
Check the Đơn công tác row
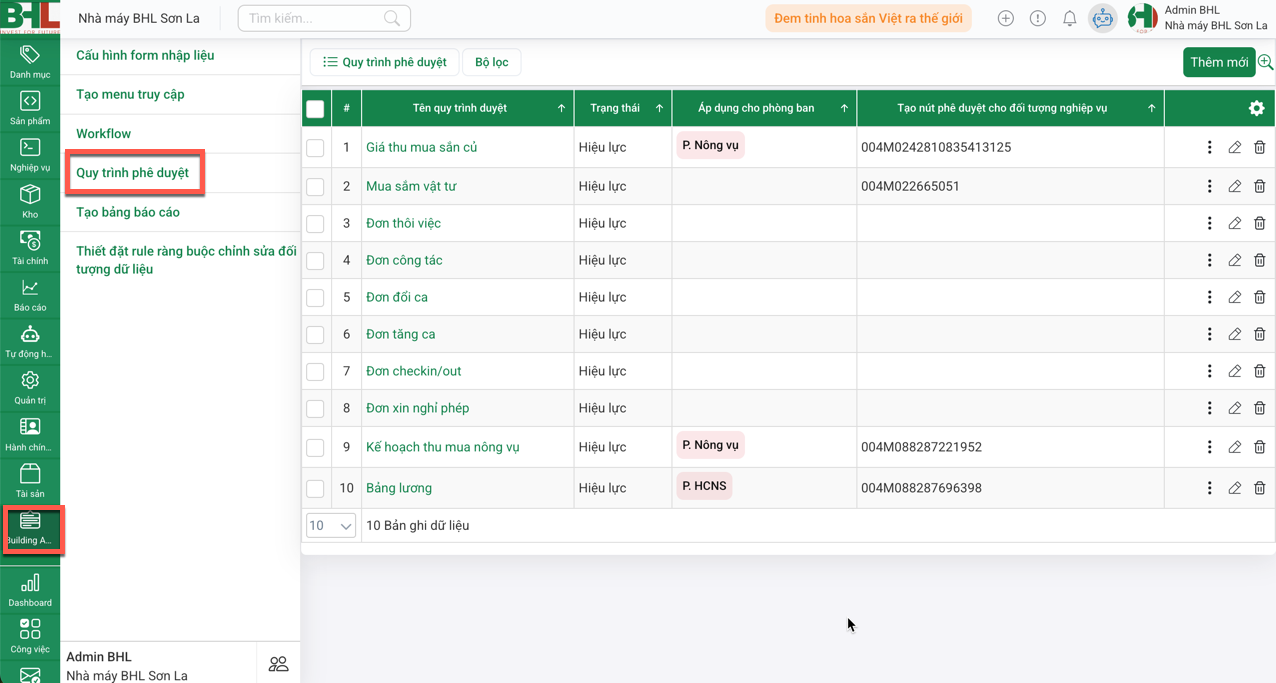[315, 261]
